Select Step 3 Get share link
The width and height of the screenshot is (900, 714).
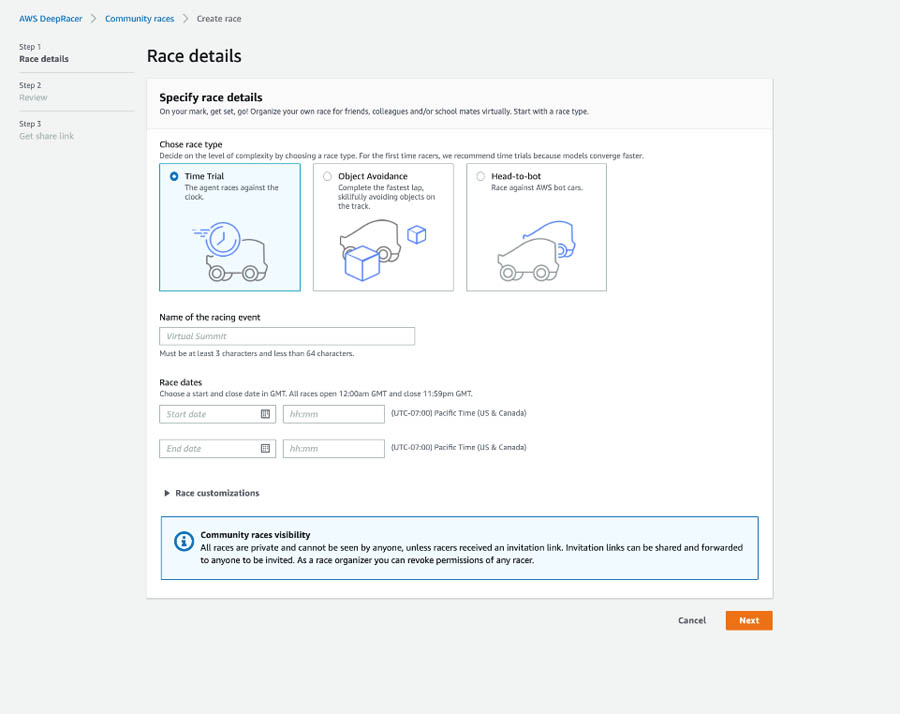(46, 130)
